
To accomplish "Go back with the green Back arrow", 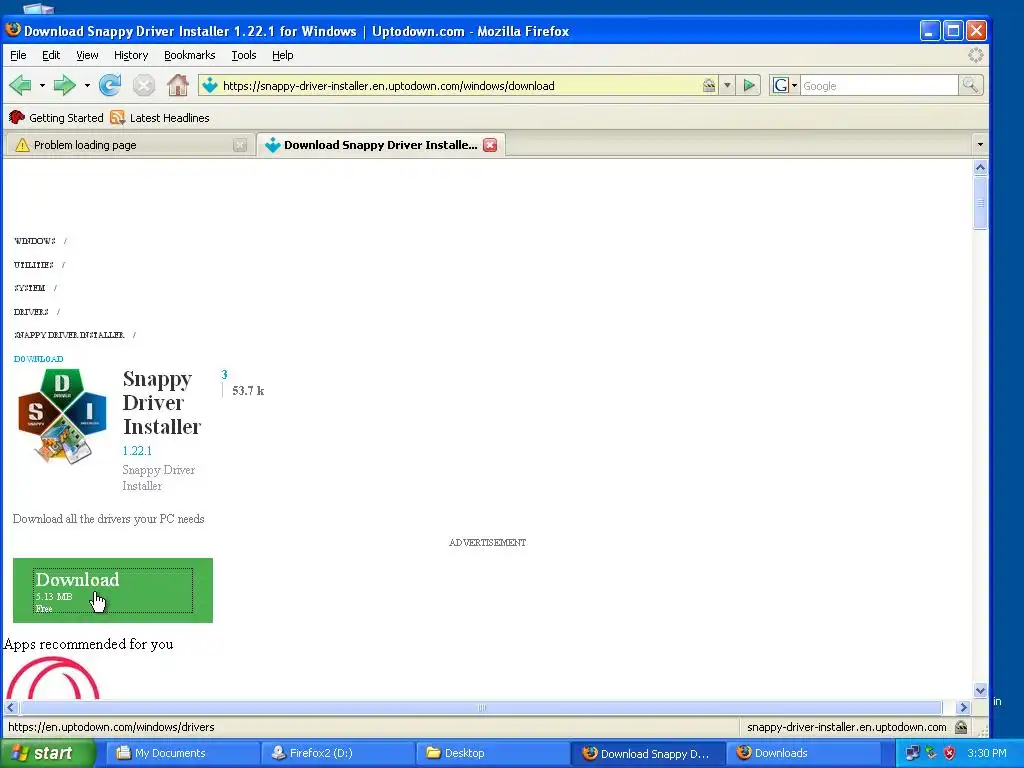I will point(20,85).
